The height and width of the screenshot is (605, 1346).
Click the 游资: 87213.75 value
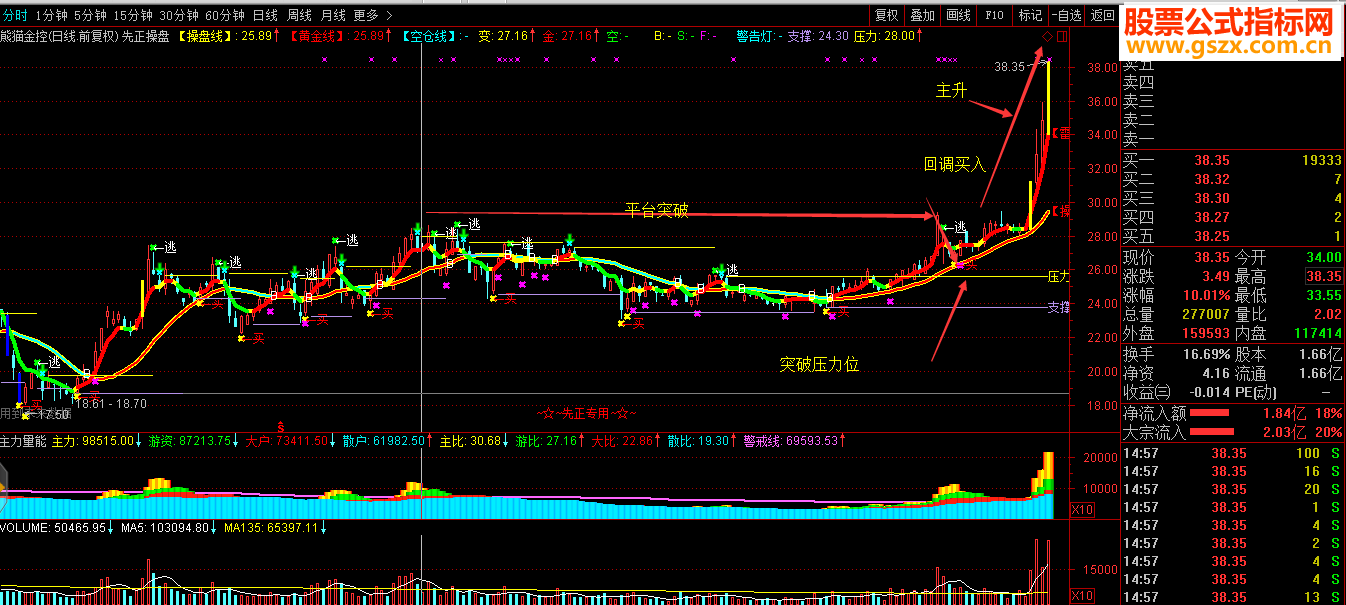(x=190, y=441)
